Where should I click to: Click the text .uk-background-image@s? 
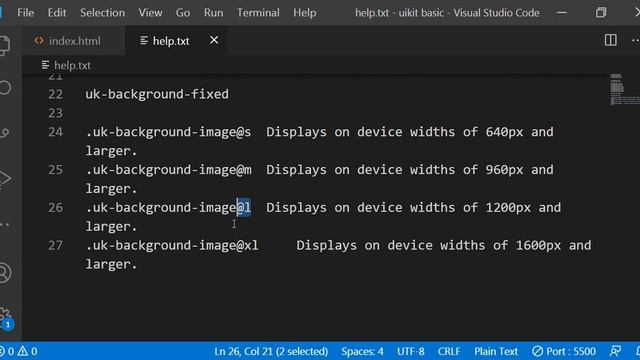point(168,132)
